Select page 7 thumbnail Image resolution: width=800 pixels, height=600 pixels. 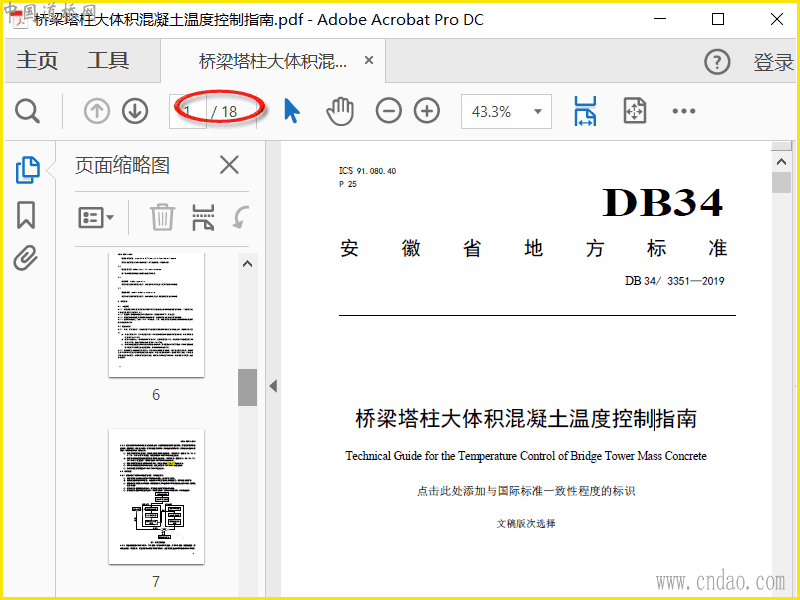156,496
